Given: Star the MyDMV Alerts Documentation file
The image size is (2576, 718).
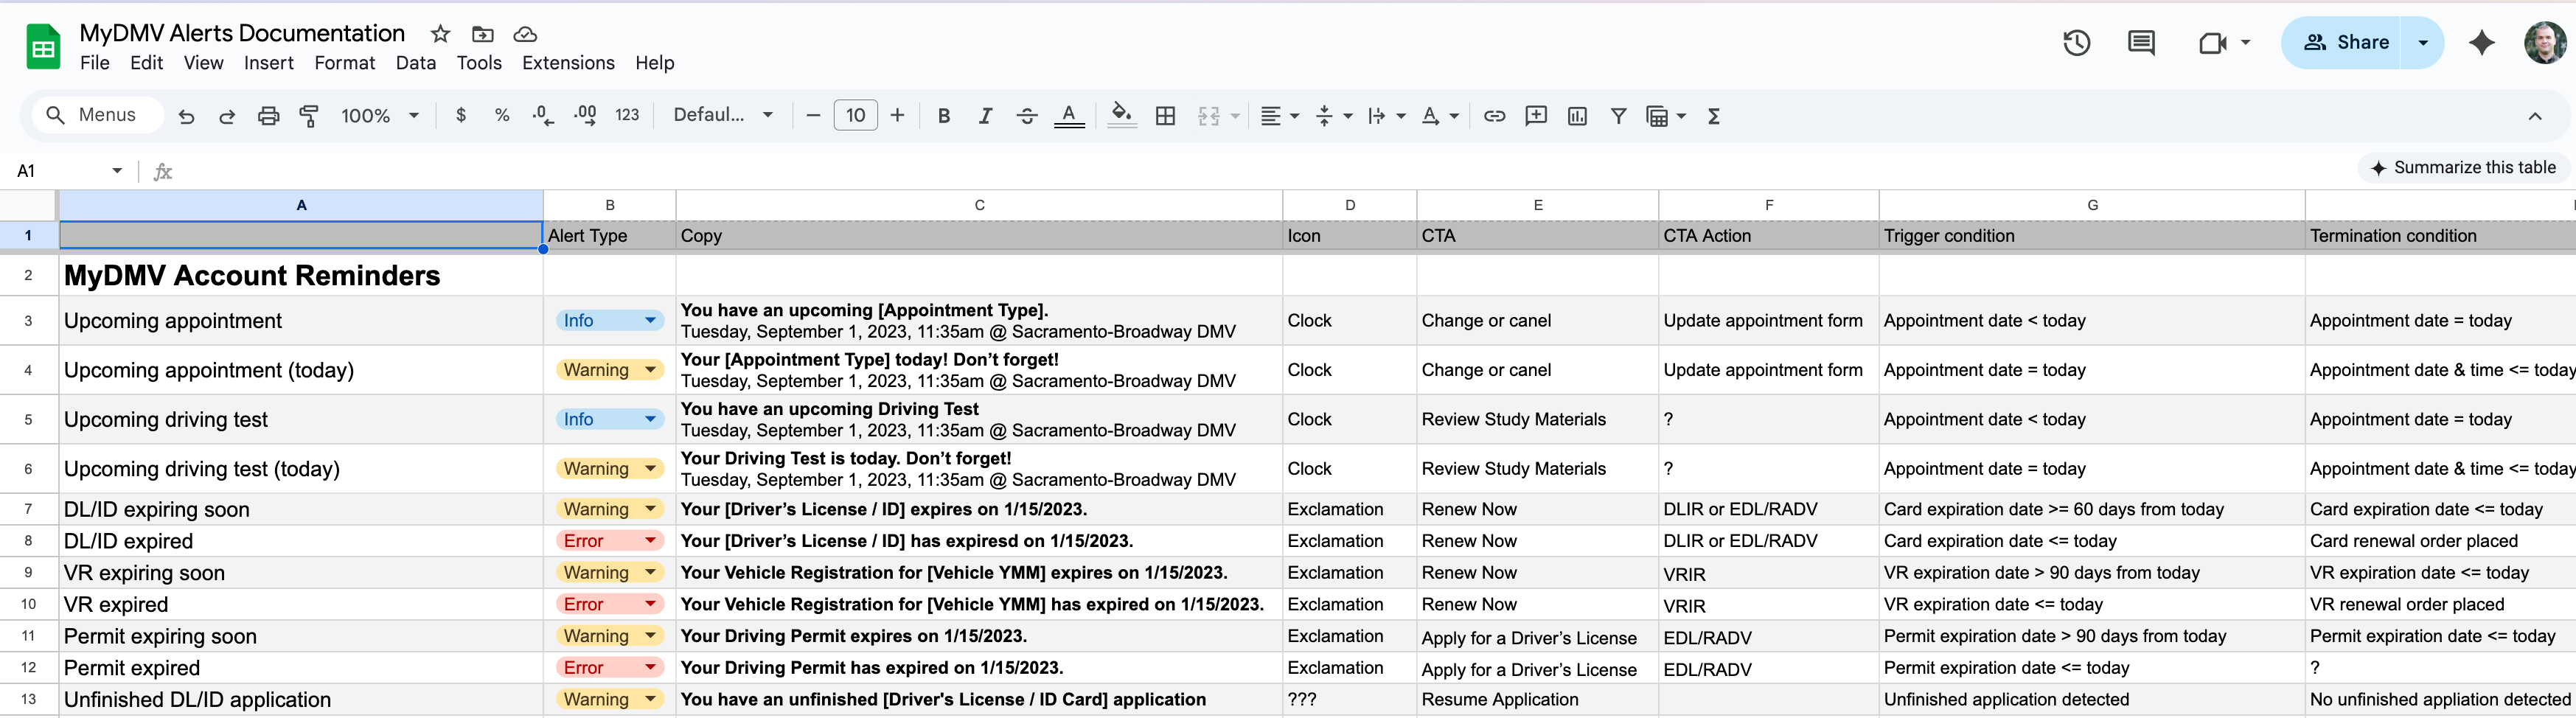Looking at the screenshot, I should pos(440,34).
